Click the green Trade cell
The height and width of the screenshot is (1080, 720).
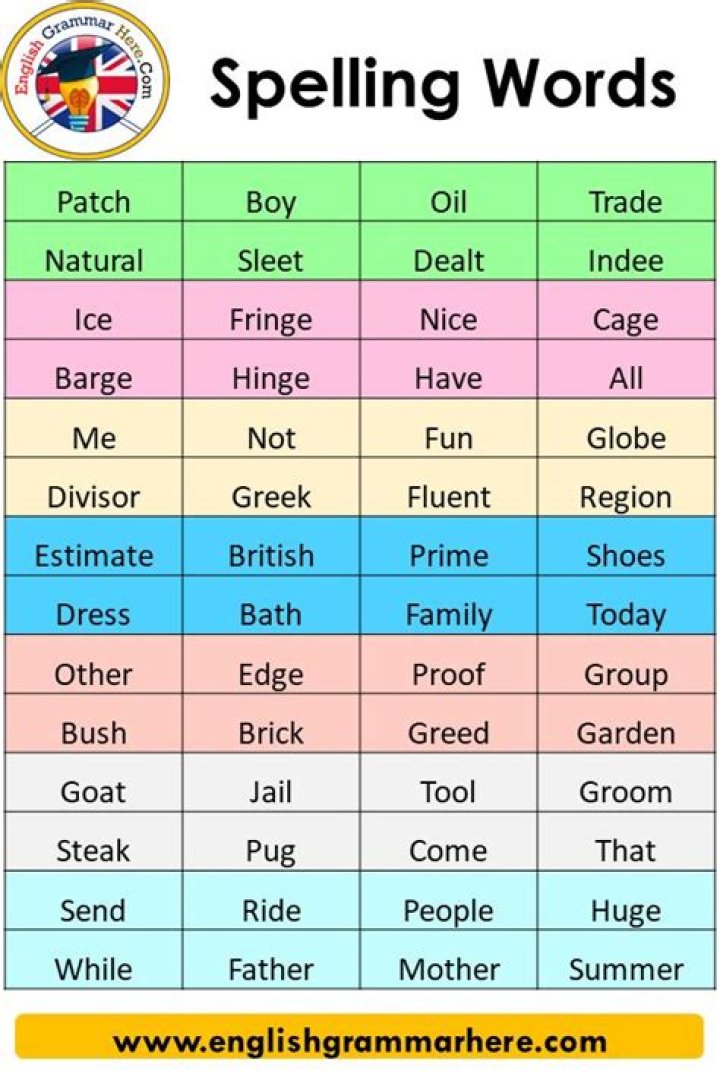click(626, 202)
